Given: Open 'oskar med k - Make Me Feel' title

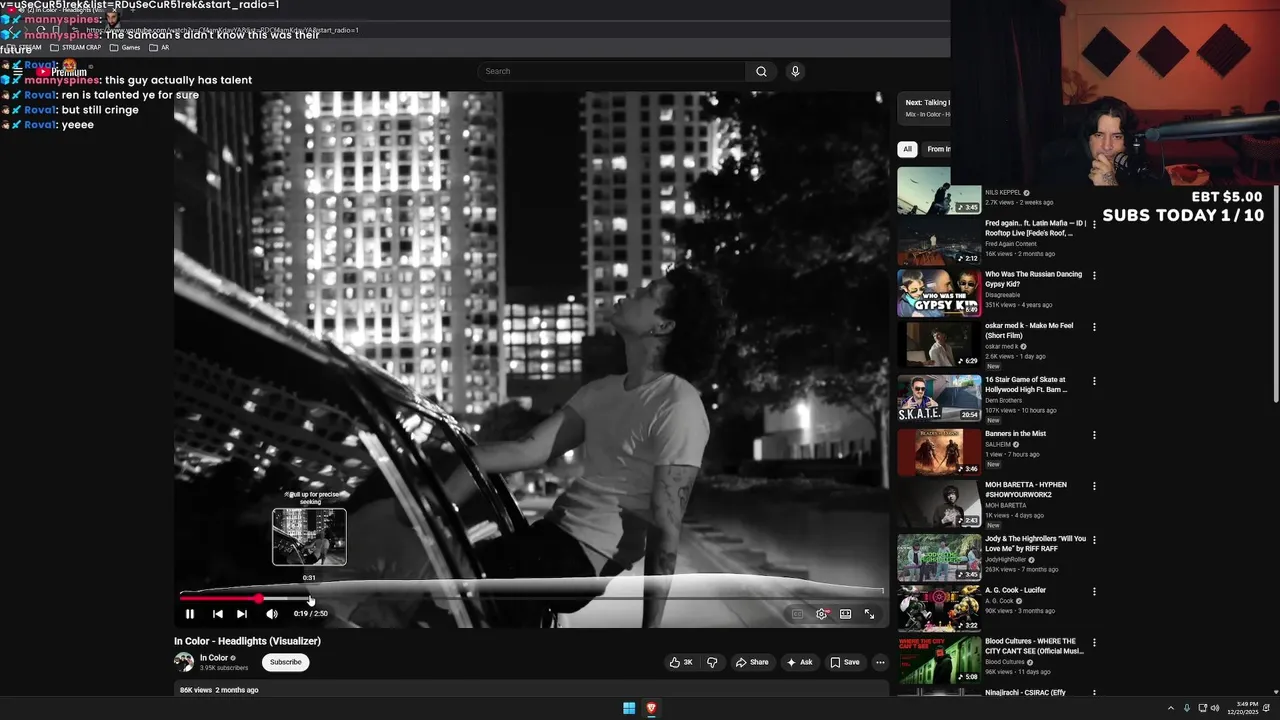Looking at the screenshot, I should point(1029,331).
